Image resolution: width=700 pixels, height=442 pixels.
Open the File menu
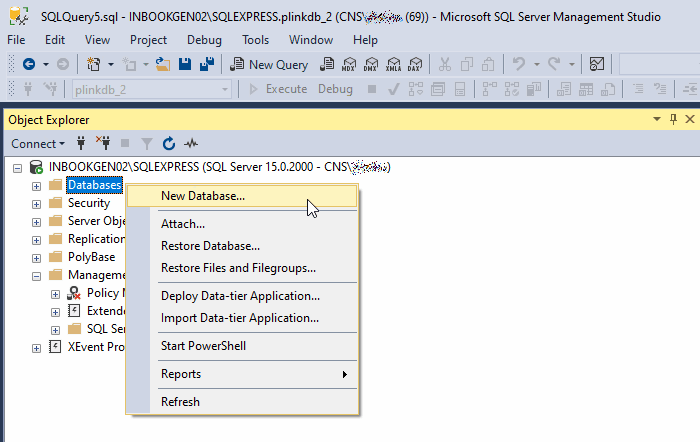point(16,40)
